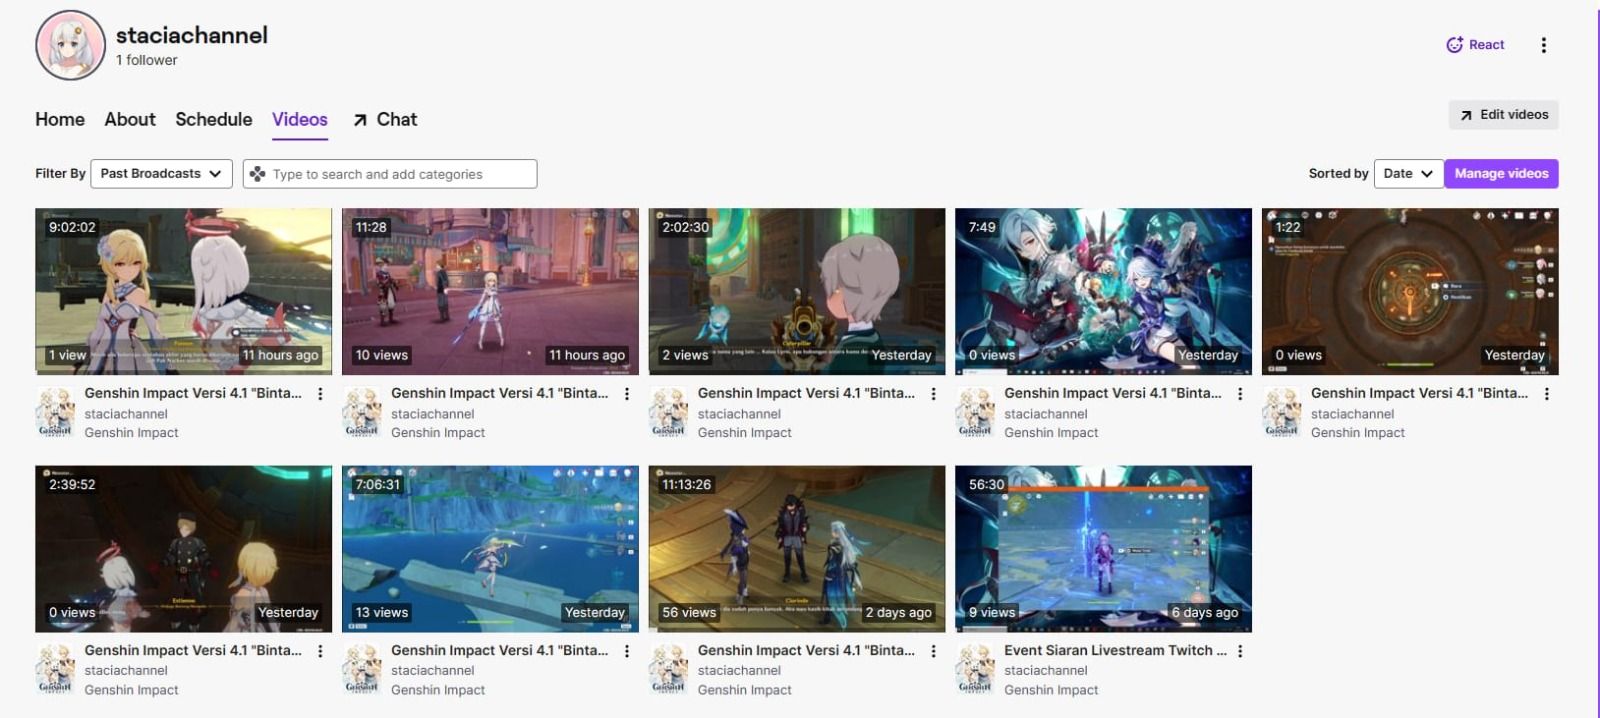Screen dimensions: 1600x718
Task: Expand the Sorted by Date dropdown
Action: click(1408, 174)
